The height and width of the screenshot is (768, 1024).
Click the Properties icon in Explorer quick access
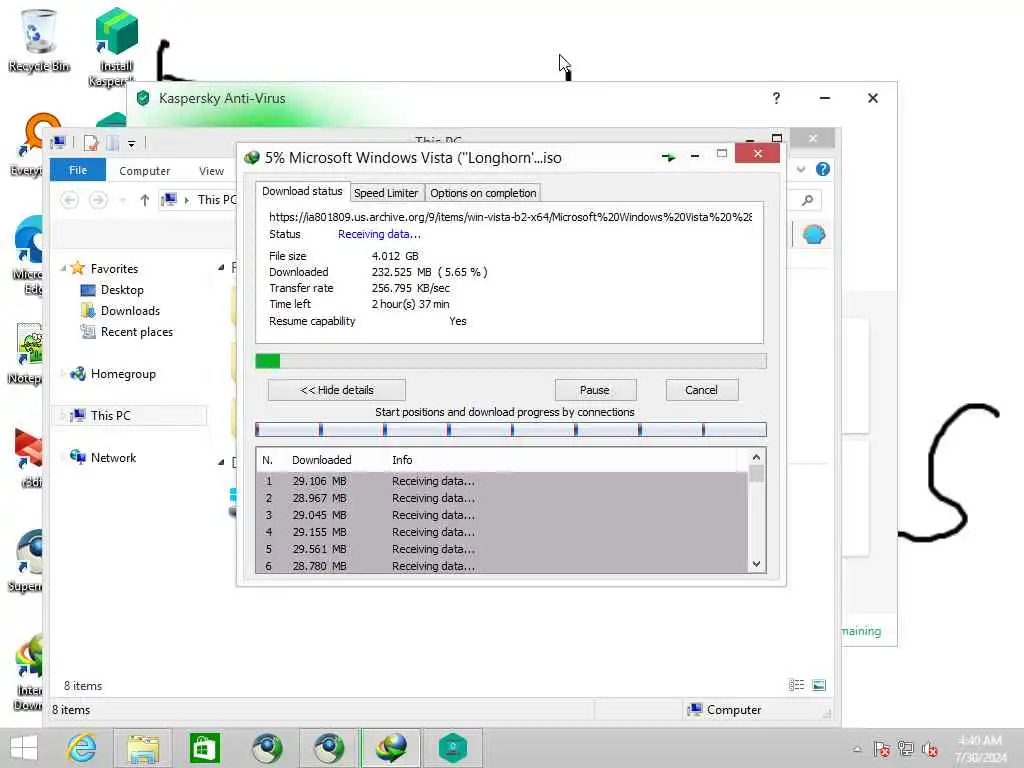[x=91, y=143]
